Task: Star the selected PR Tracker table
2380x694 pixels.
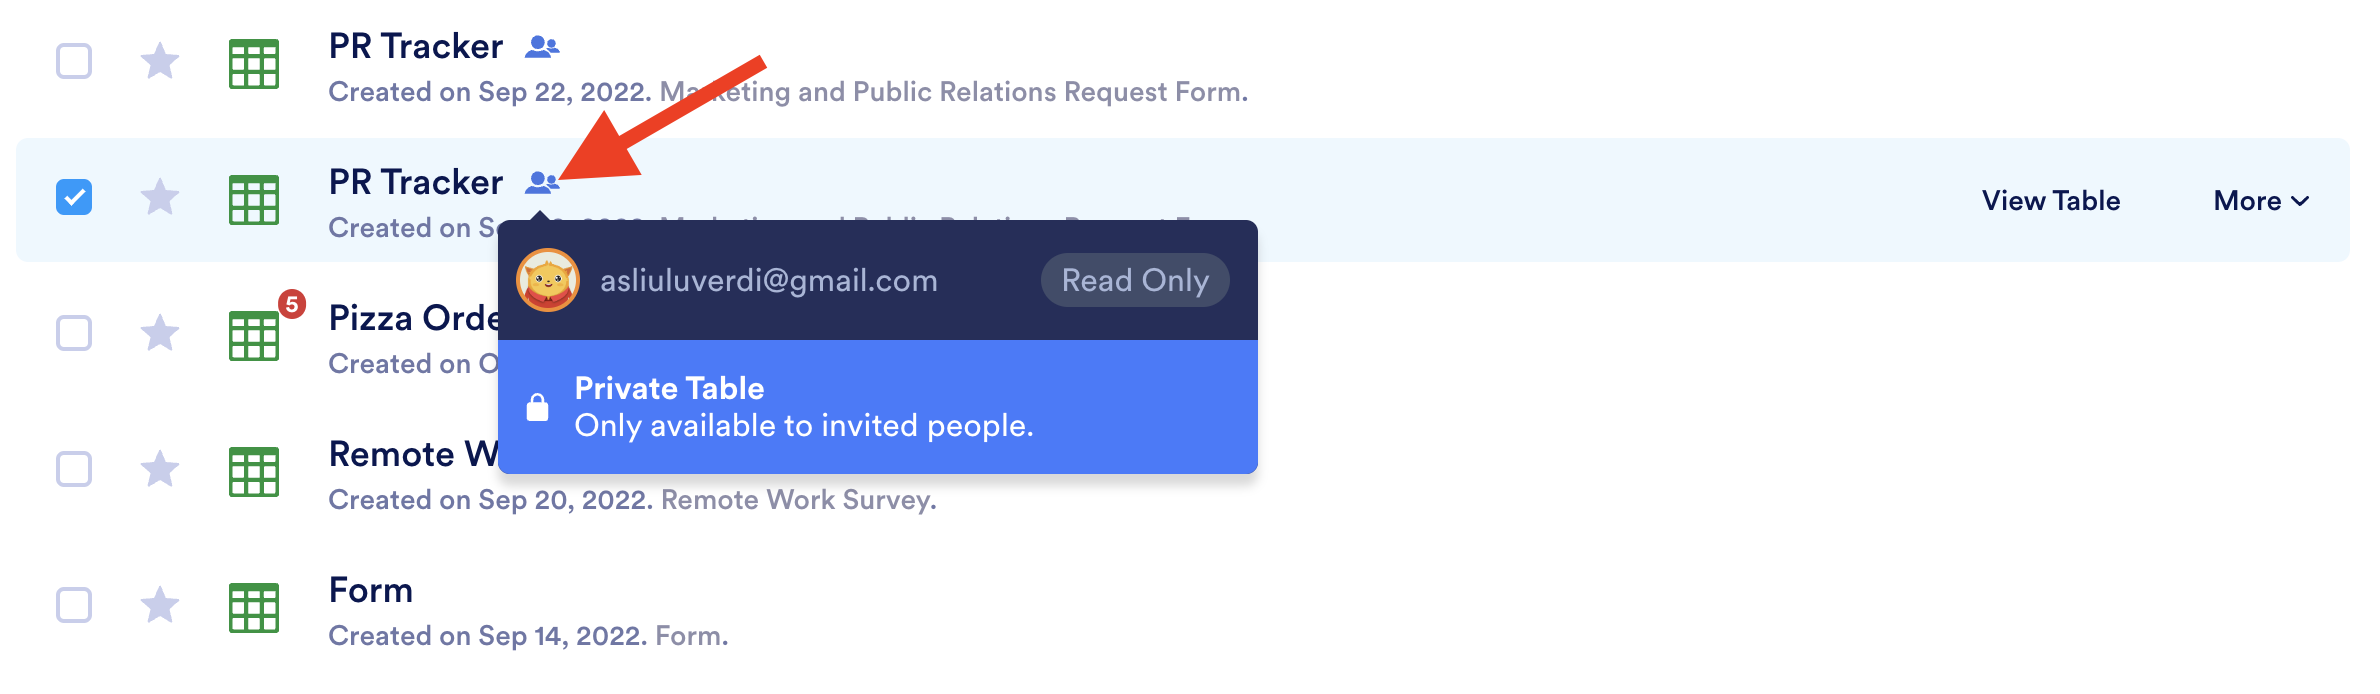Action: coord(160,197)
